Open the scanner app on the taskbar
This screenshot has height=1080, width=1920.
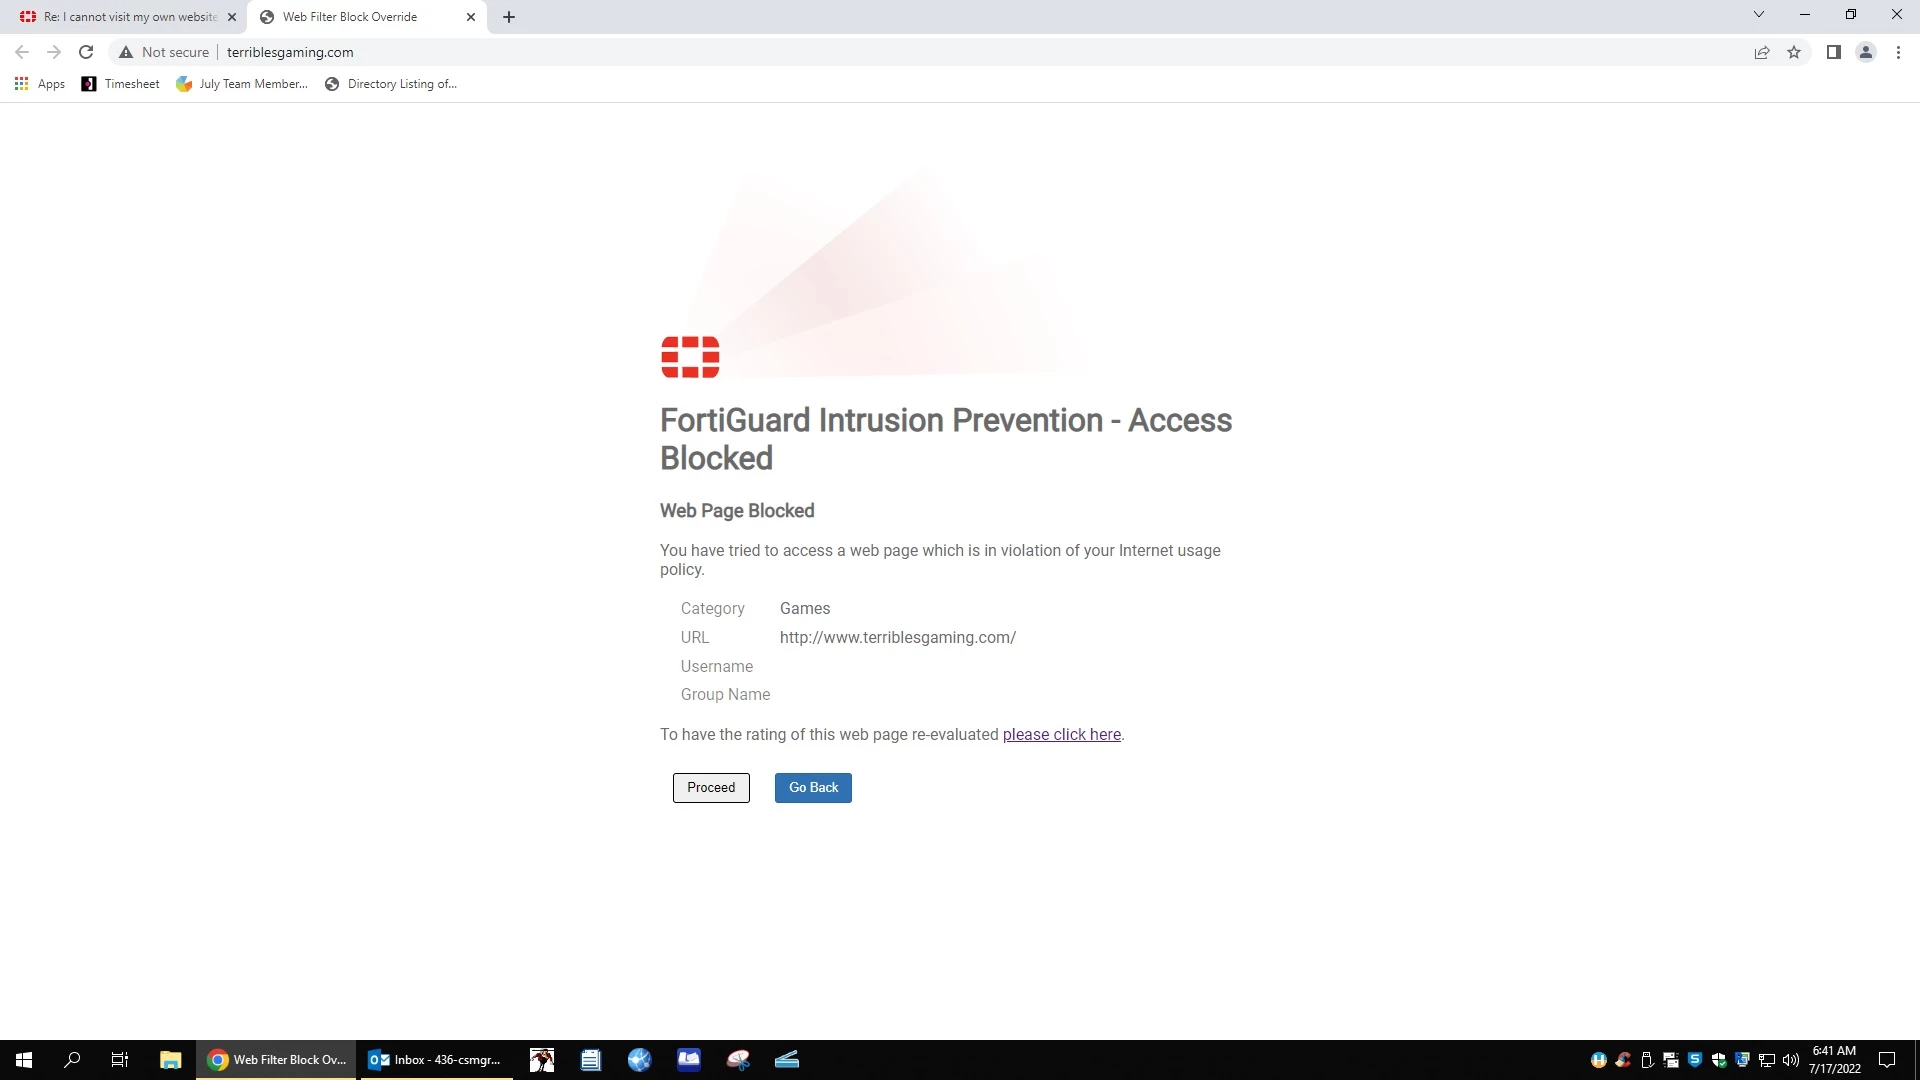[x=787, y=1060]
